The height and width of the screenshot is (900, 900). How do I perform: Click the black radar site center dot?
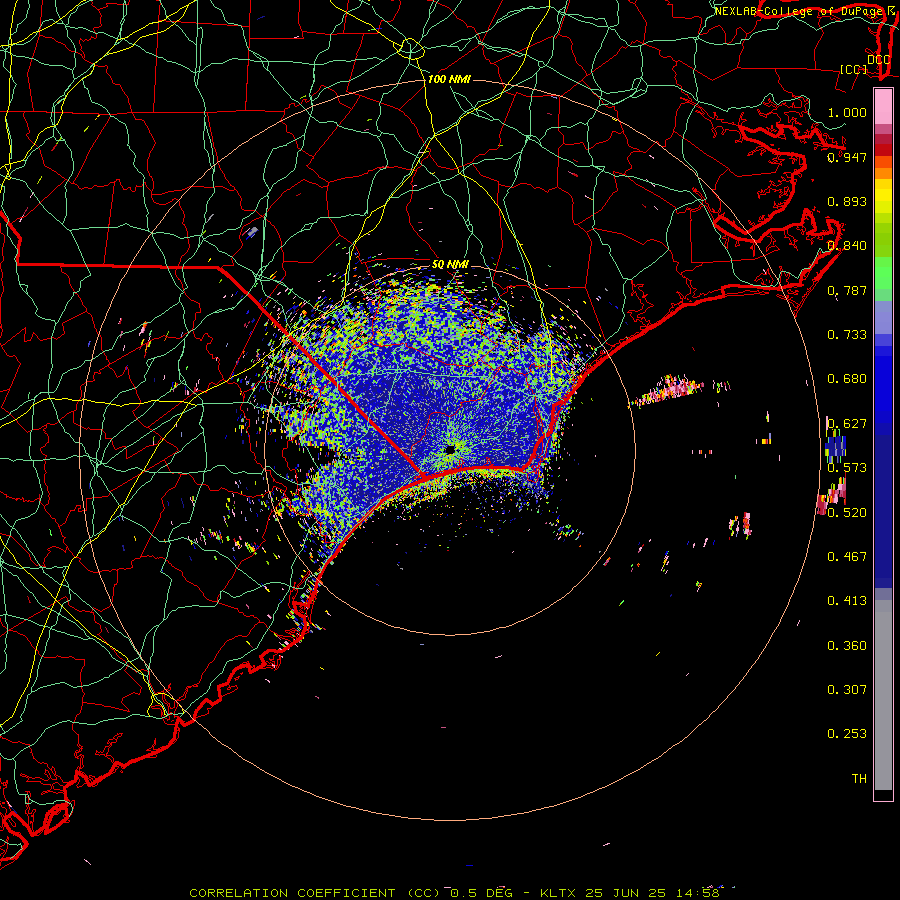pyautogui.click(x=450, y=449)
